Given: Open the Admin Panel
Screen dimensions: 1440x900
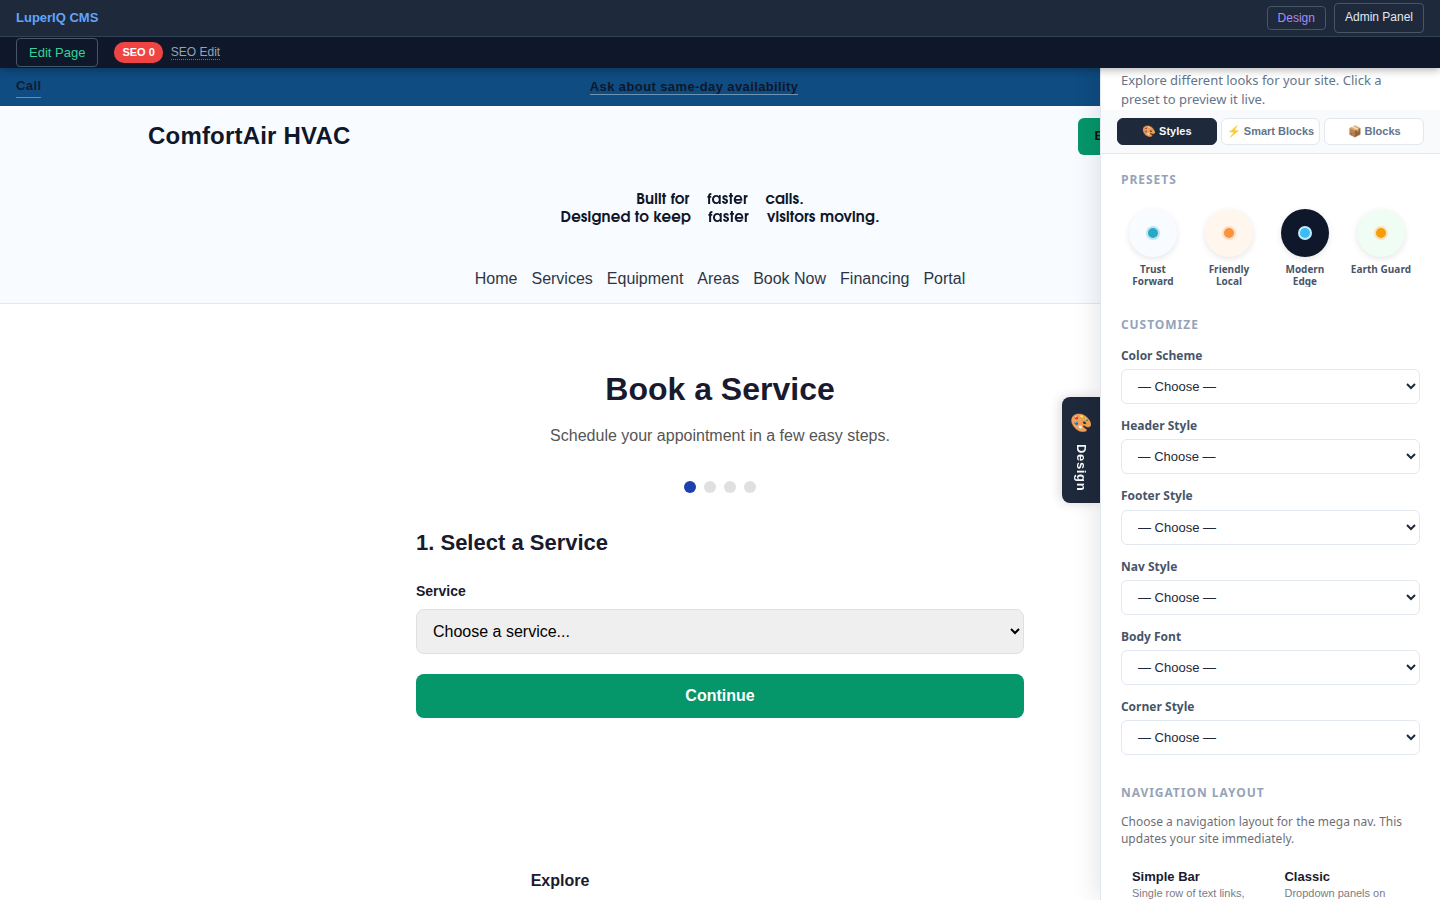Looking at the screenshot, I should pos(1378,17).
